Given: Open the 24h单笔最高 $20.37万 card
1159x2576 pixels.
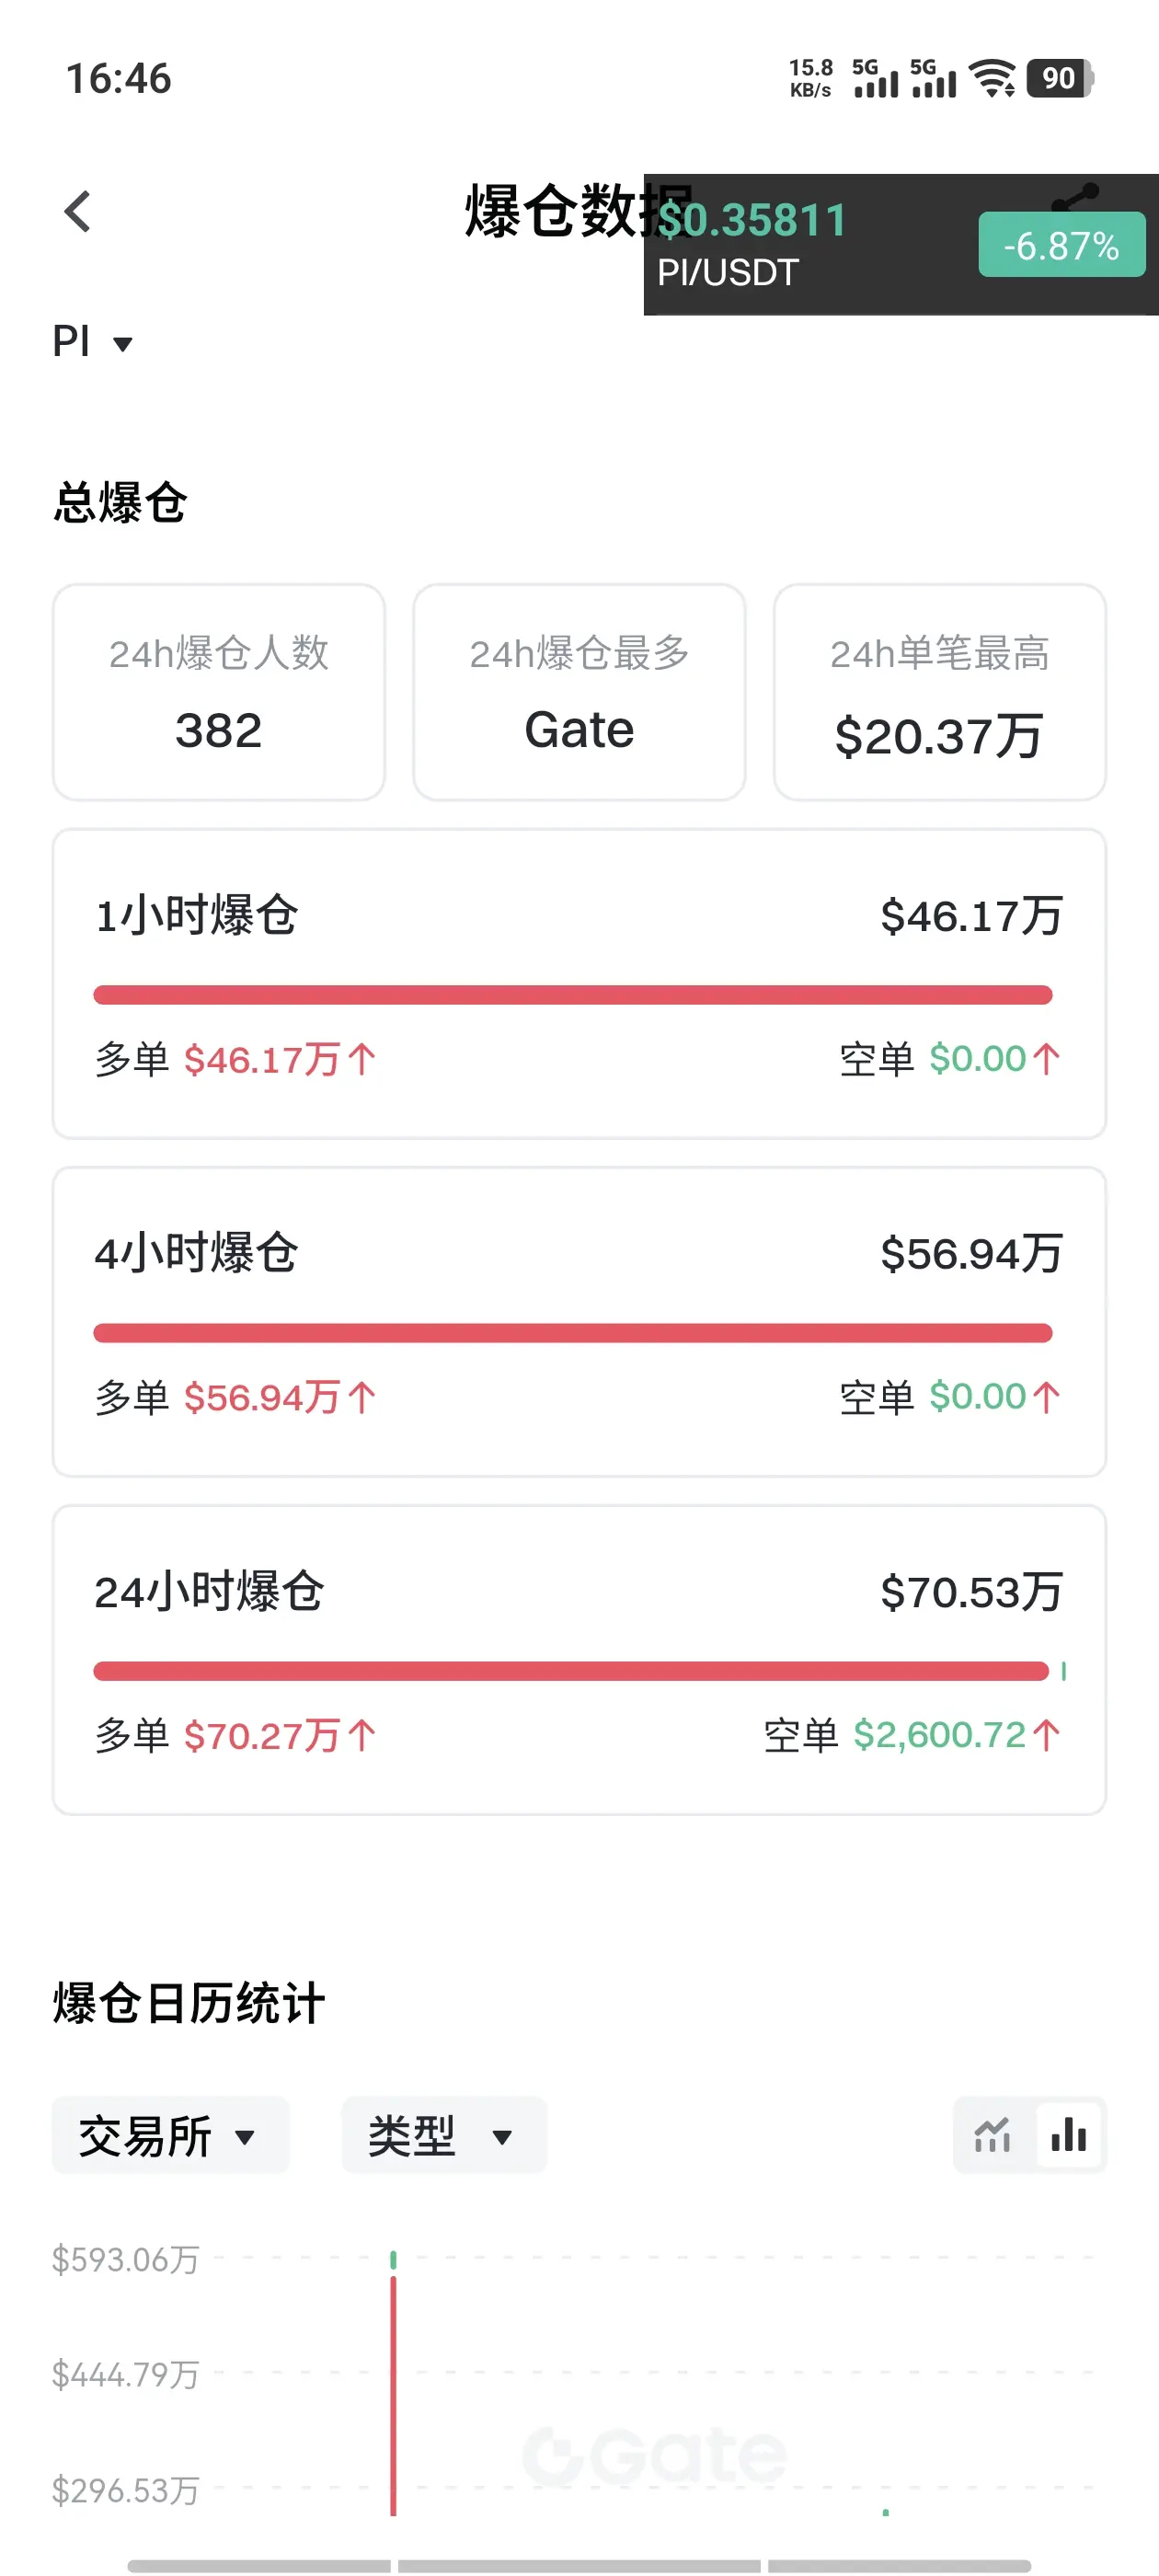Looking at the screenshot, I should (x=940, y=692).
